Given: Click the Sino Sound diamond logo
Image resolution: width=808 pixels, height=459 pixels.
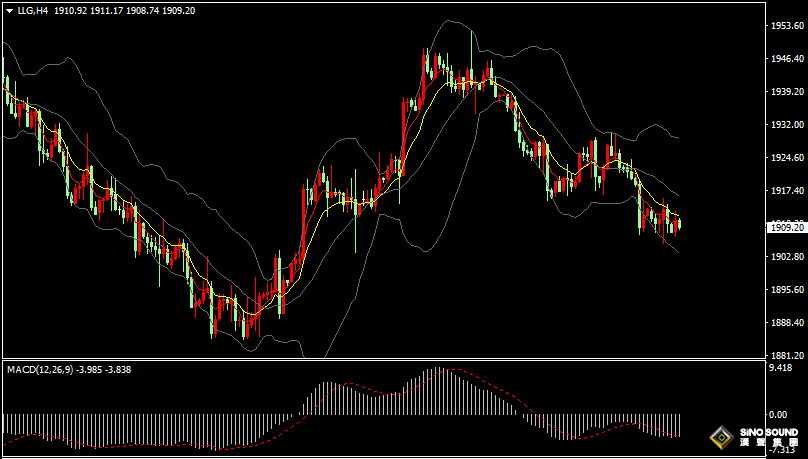Looking at the screenshot, I should pyautogui.click(x=720, y=437).
